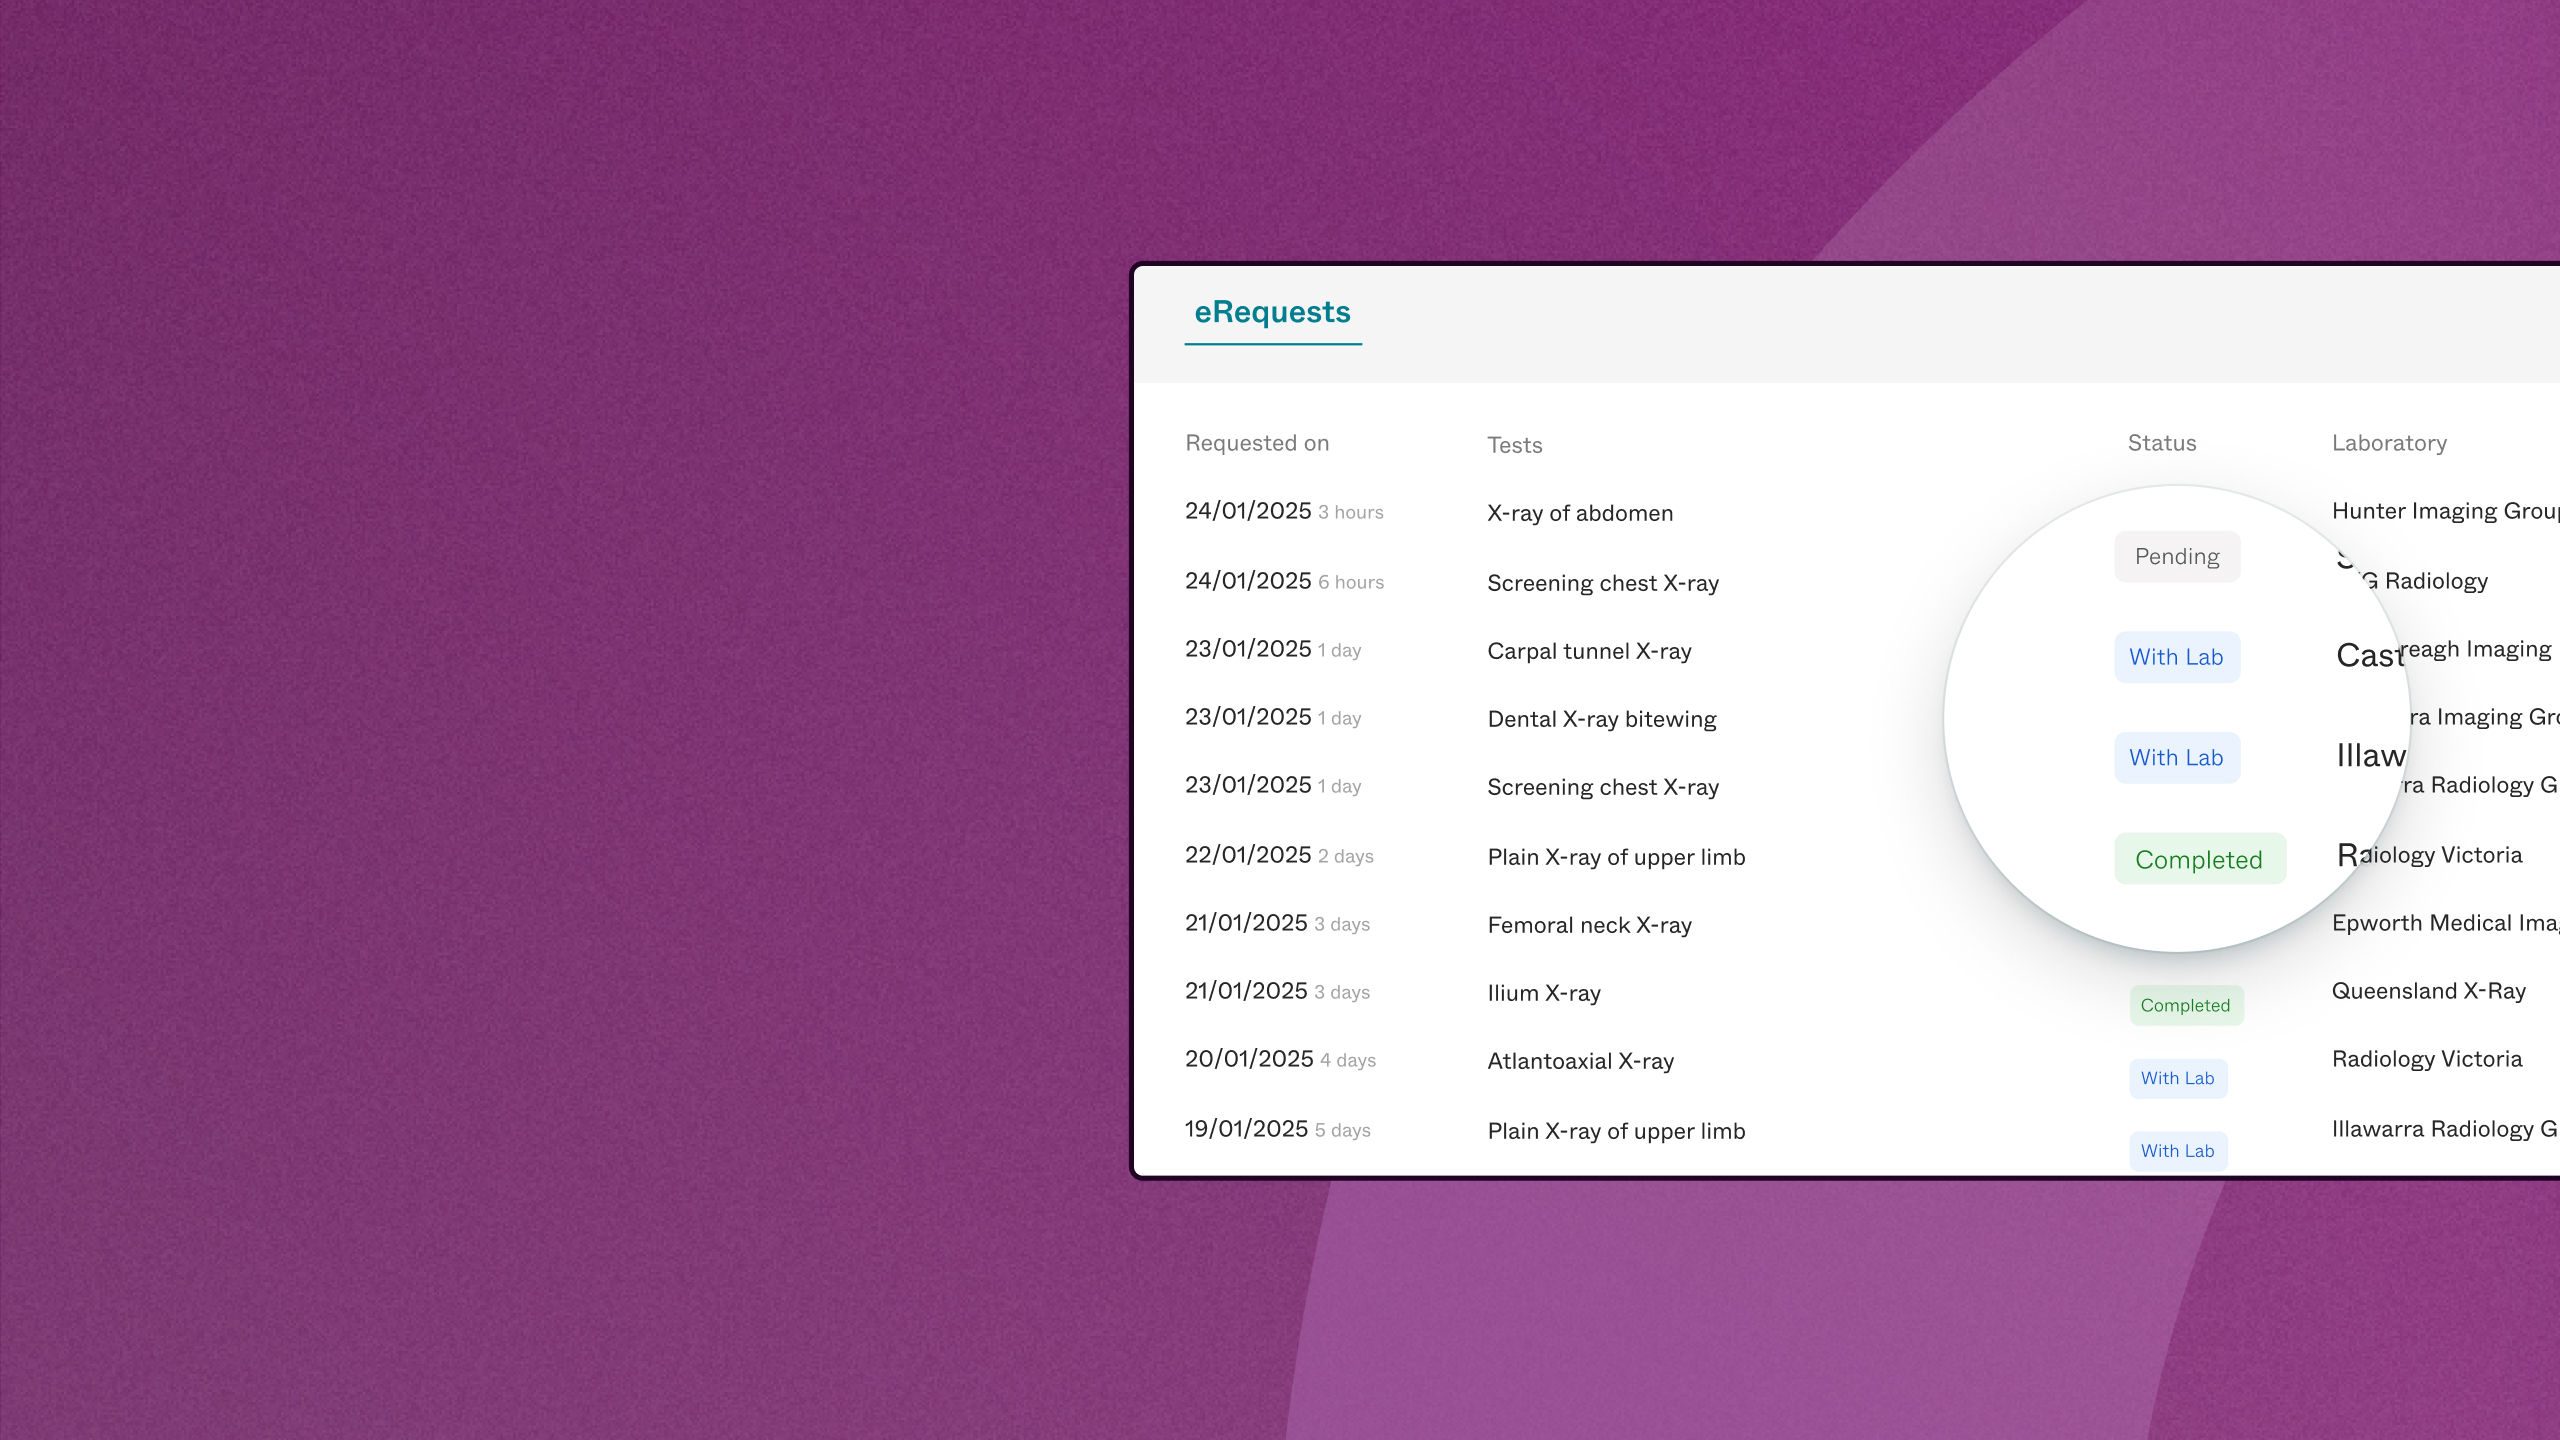Open the Screening chest X-ray dated 24/01/2025
The width and height of the screenshot is (2560, 1440).
coord(1602,582)
